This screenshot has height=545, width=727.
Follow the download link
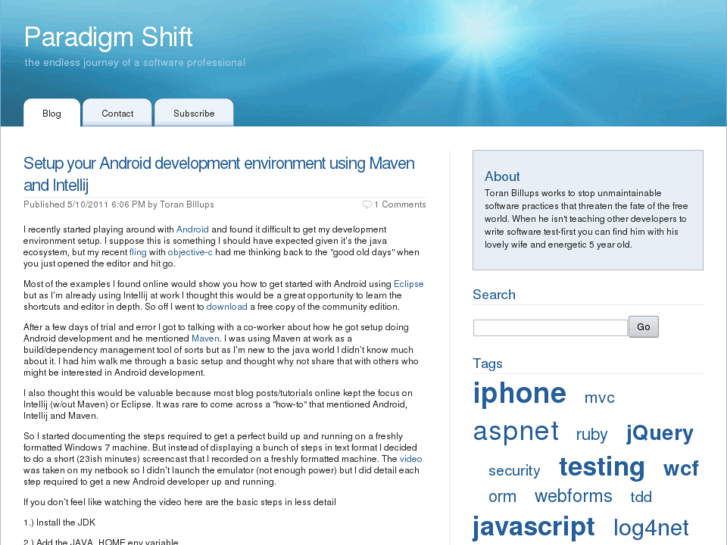[x=227, y=307]
